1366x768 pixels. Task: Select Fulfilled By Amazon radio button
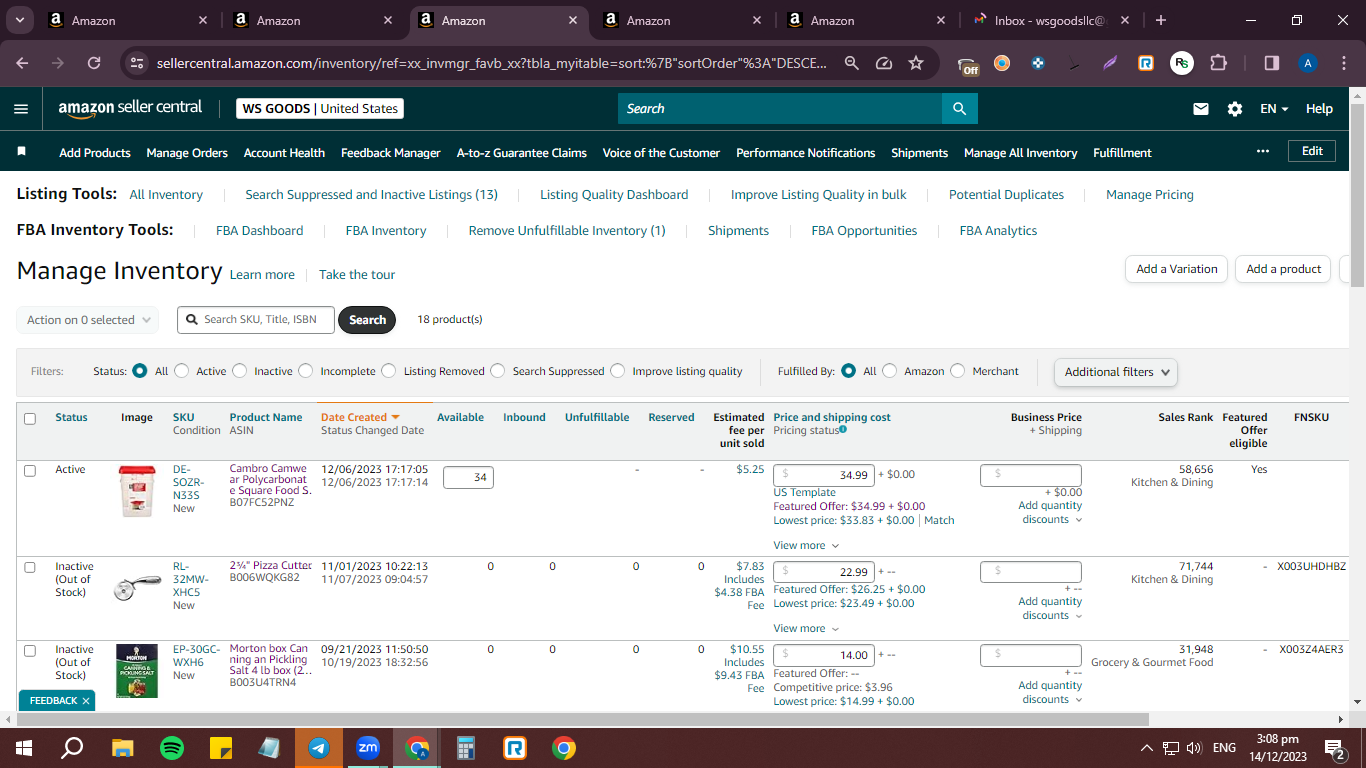(890, 371)
